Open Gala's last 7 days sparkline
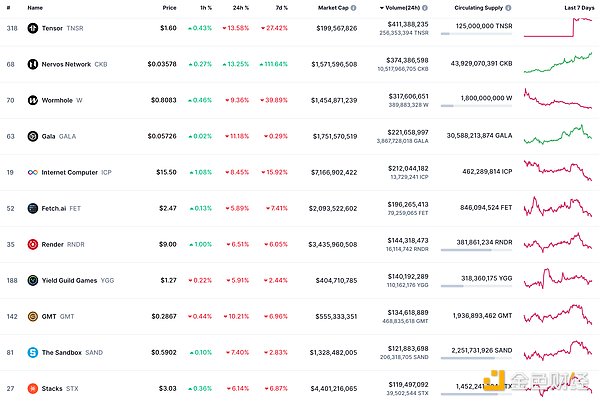 pos(563,136)
